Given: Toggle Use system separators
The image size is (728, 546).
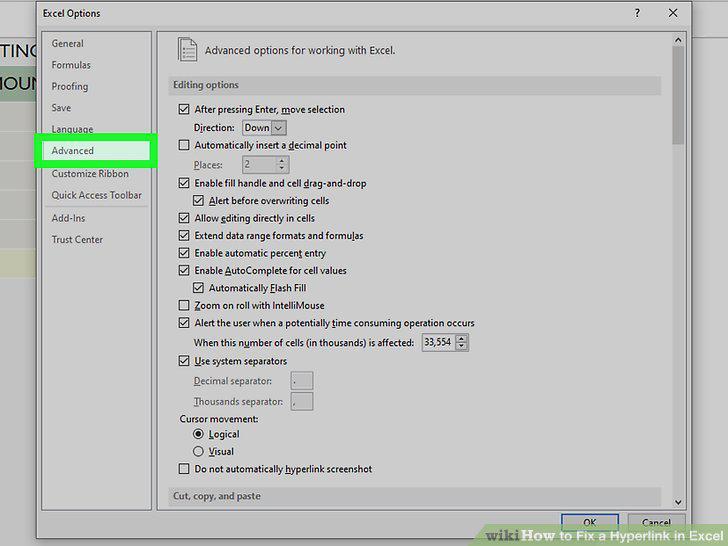Looking at the screenshot, I should pyautogui.click(x=184, y=361).
